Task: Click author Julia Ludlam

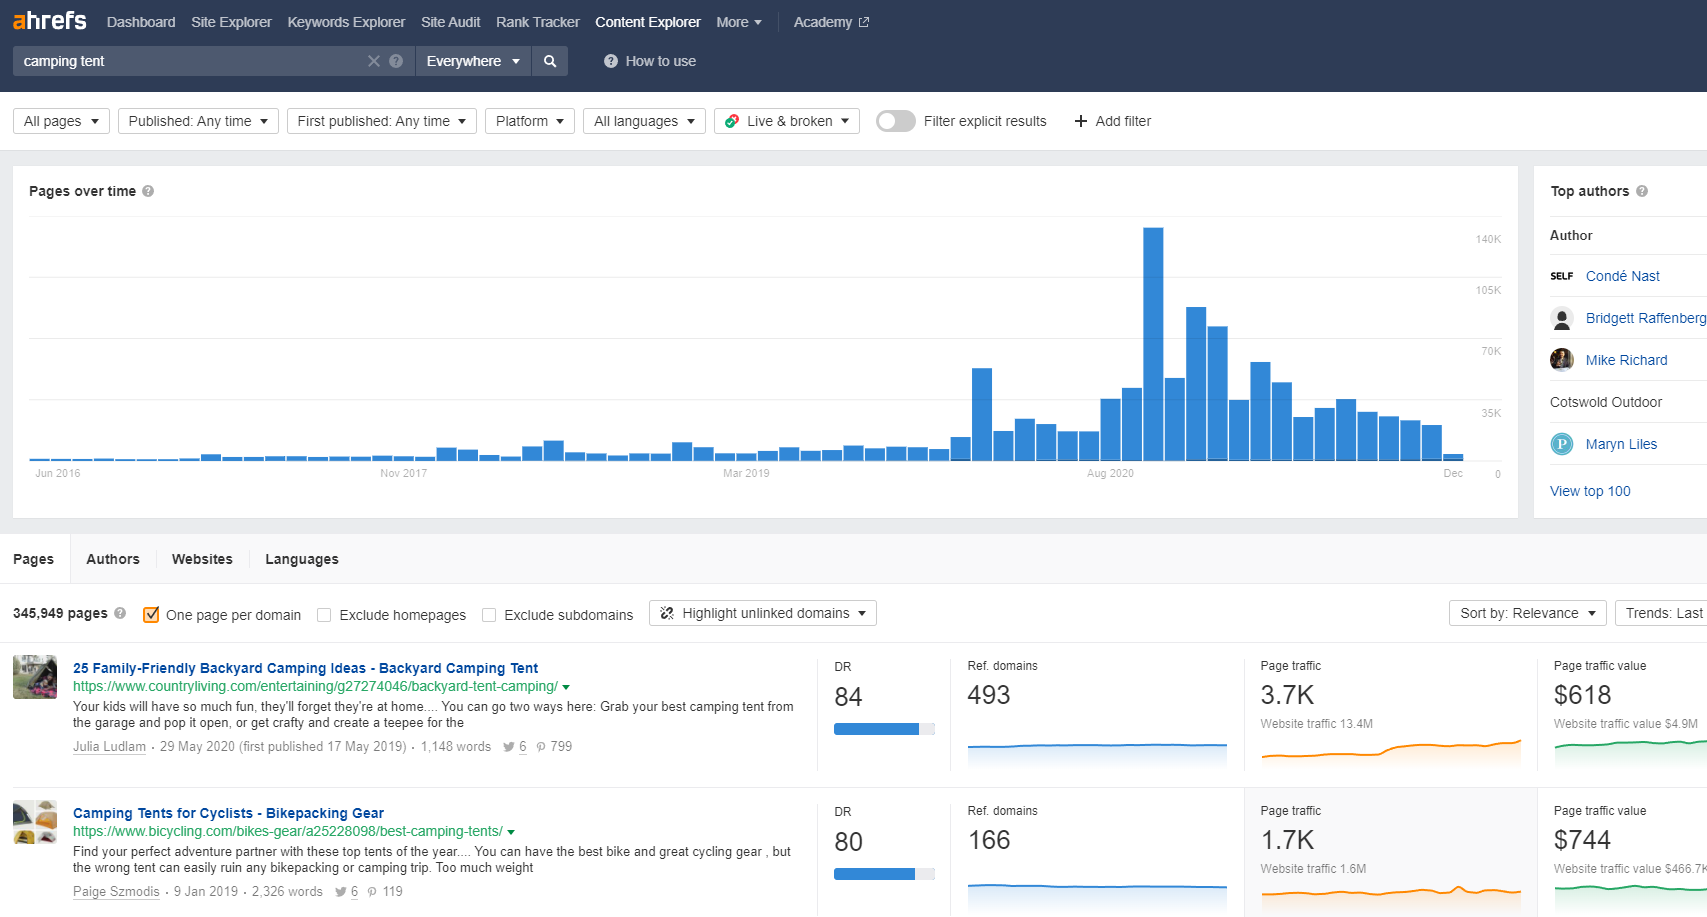Action: pyautogui.click(x=109, y=747)
